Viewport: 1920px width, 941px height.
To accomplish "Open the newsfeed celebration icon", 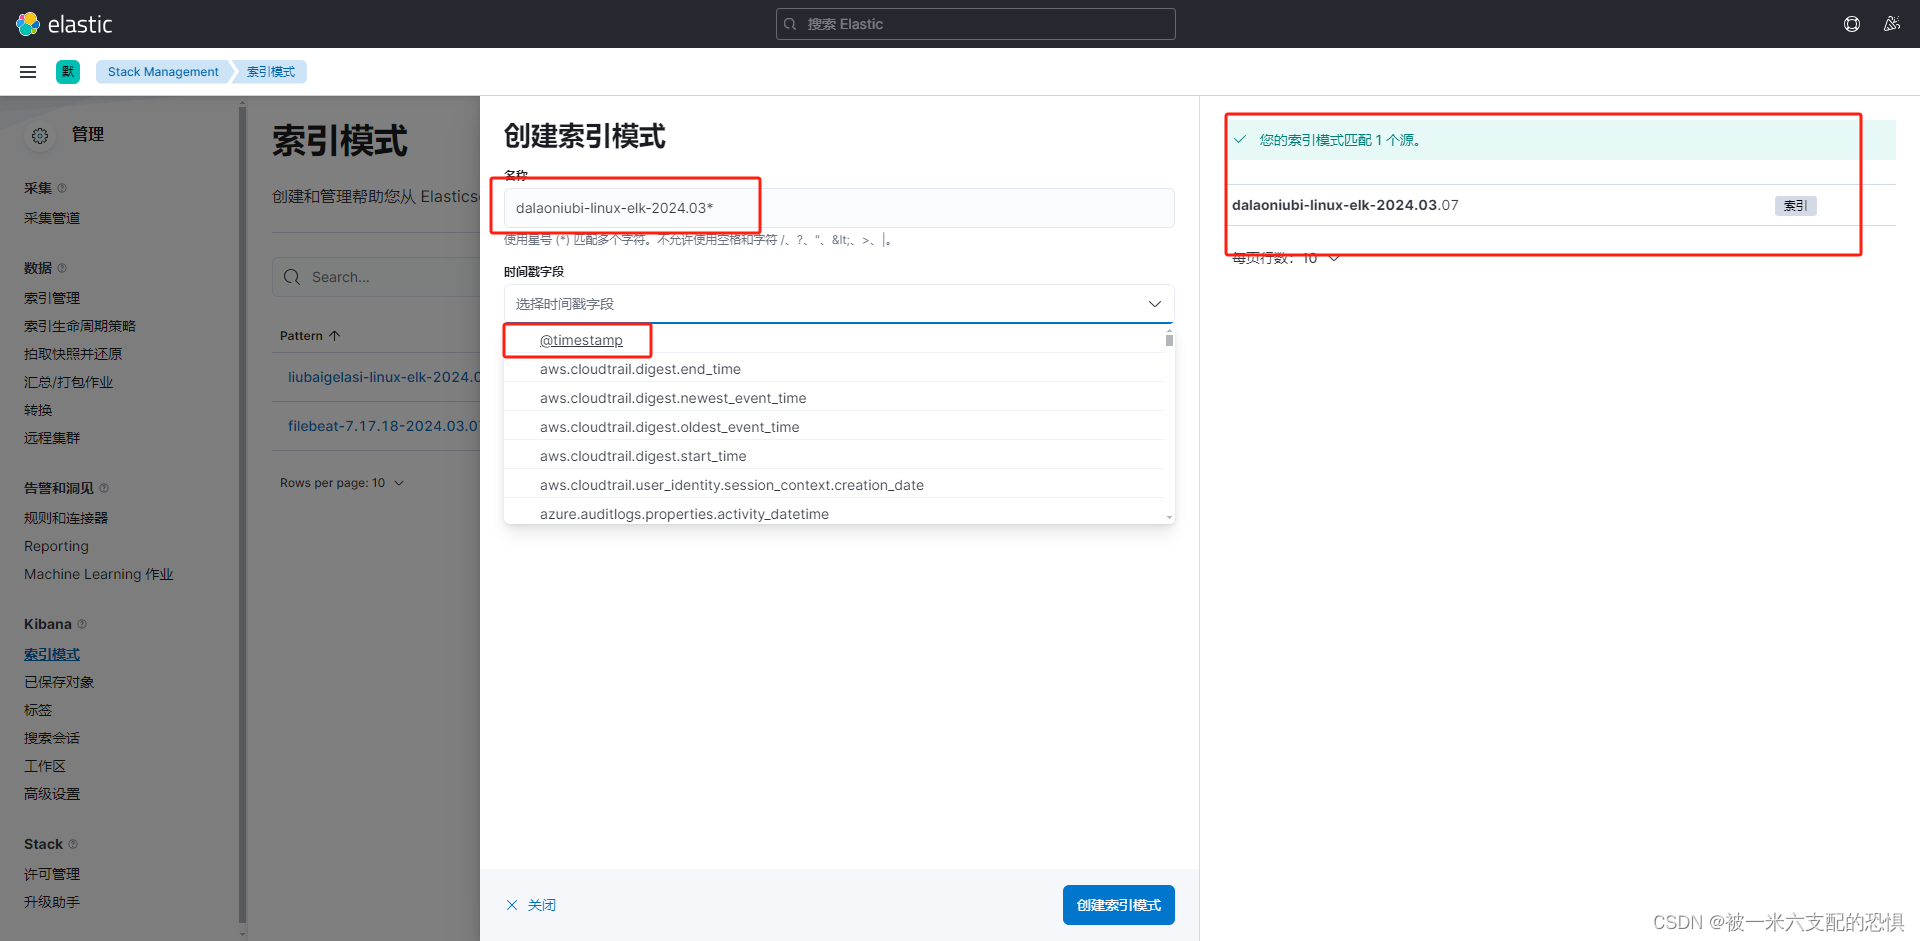I will pyautogui.click(x=1892, y=24).
